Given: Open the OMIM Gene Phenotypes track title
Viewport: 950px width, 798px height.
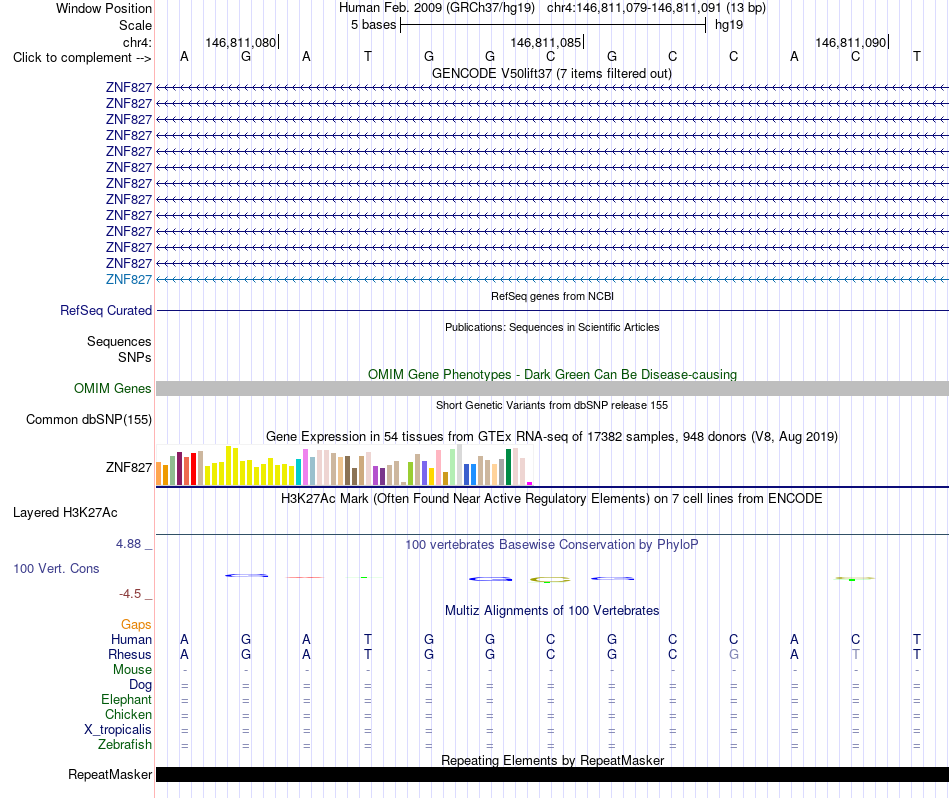Looking at the screenshot, I should pos(552,374).
